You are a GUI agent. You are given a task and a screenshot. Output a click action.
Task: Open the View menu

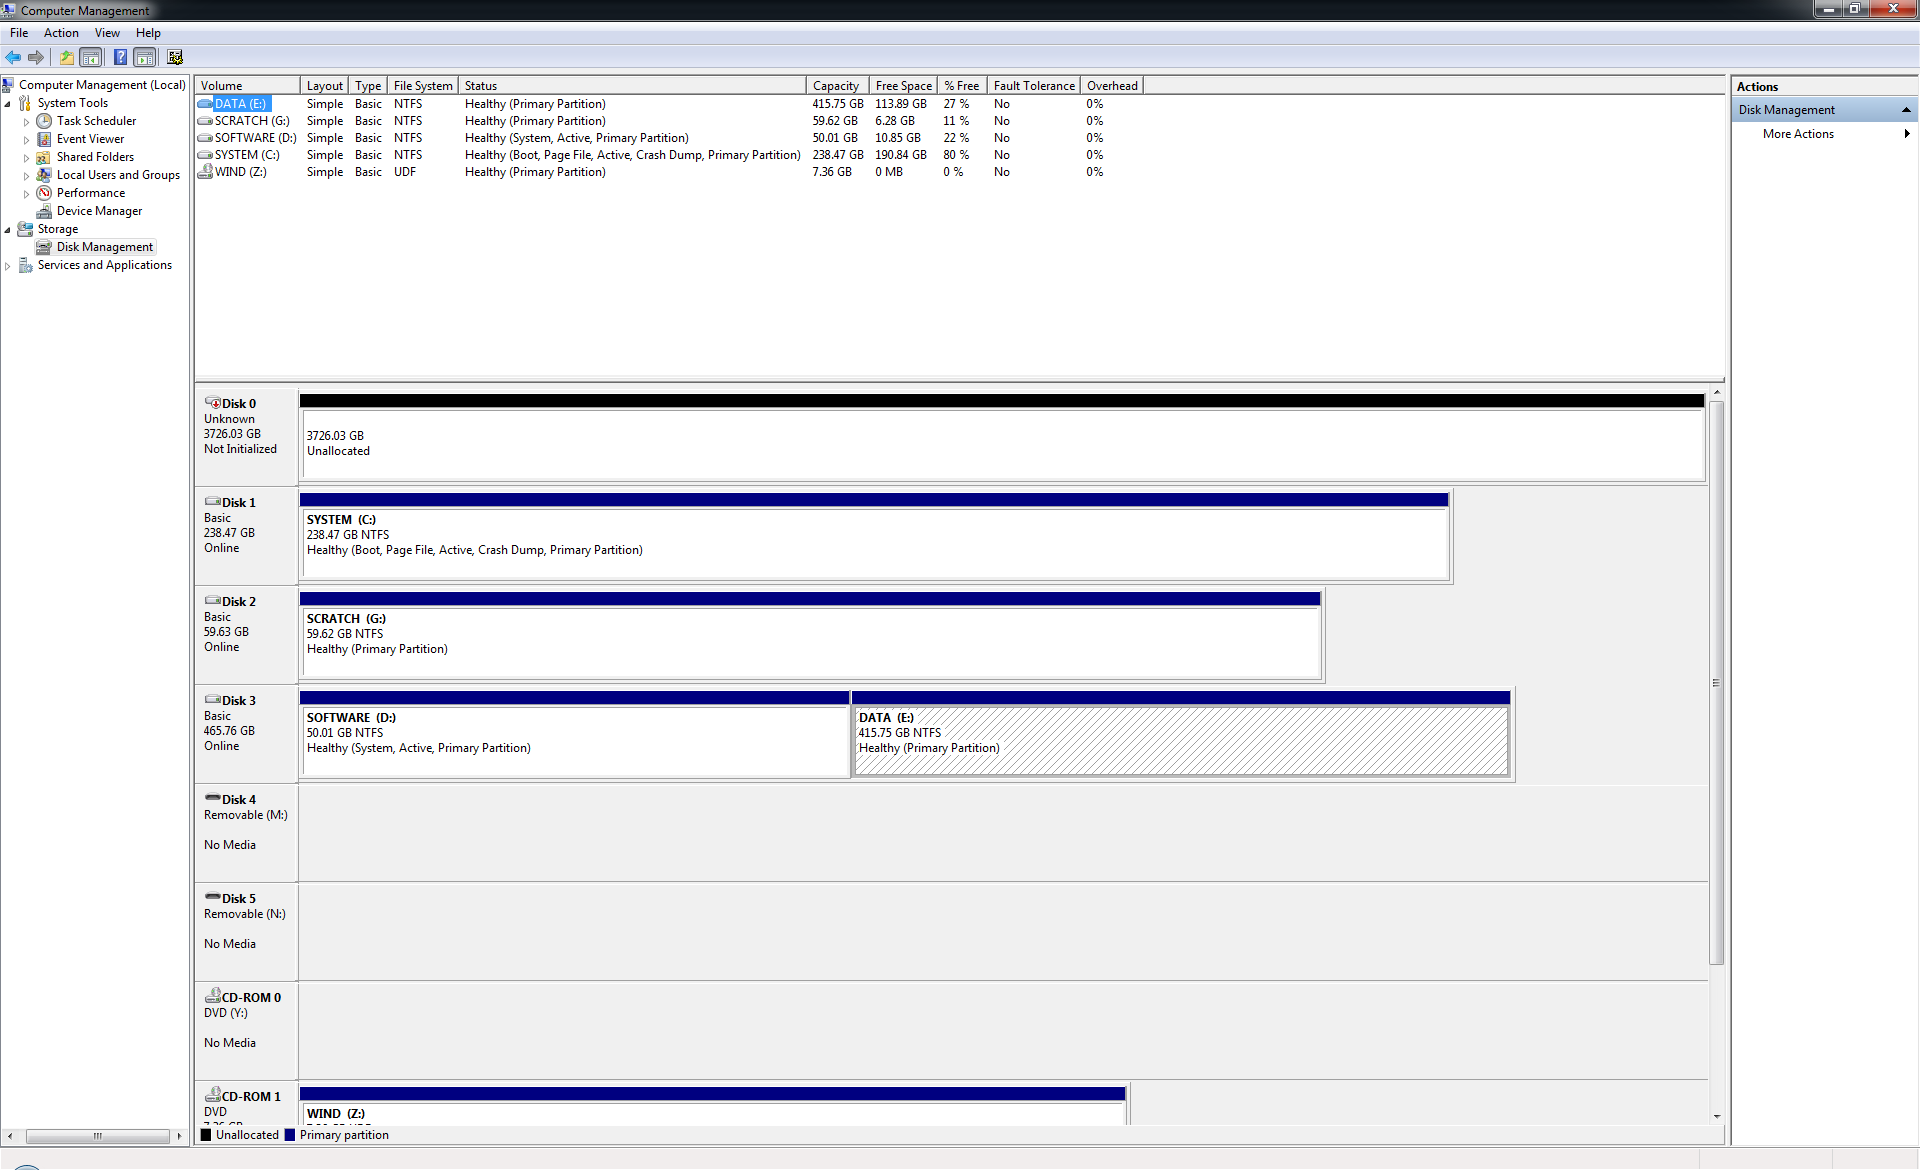tap(107, 33)
